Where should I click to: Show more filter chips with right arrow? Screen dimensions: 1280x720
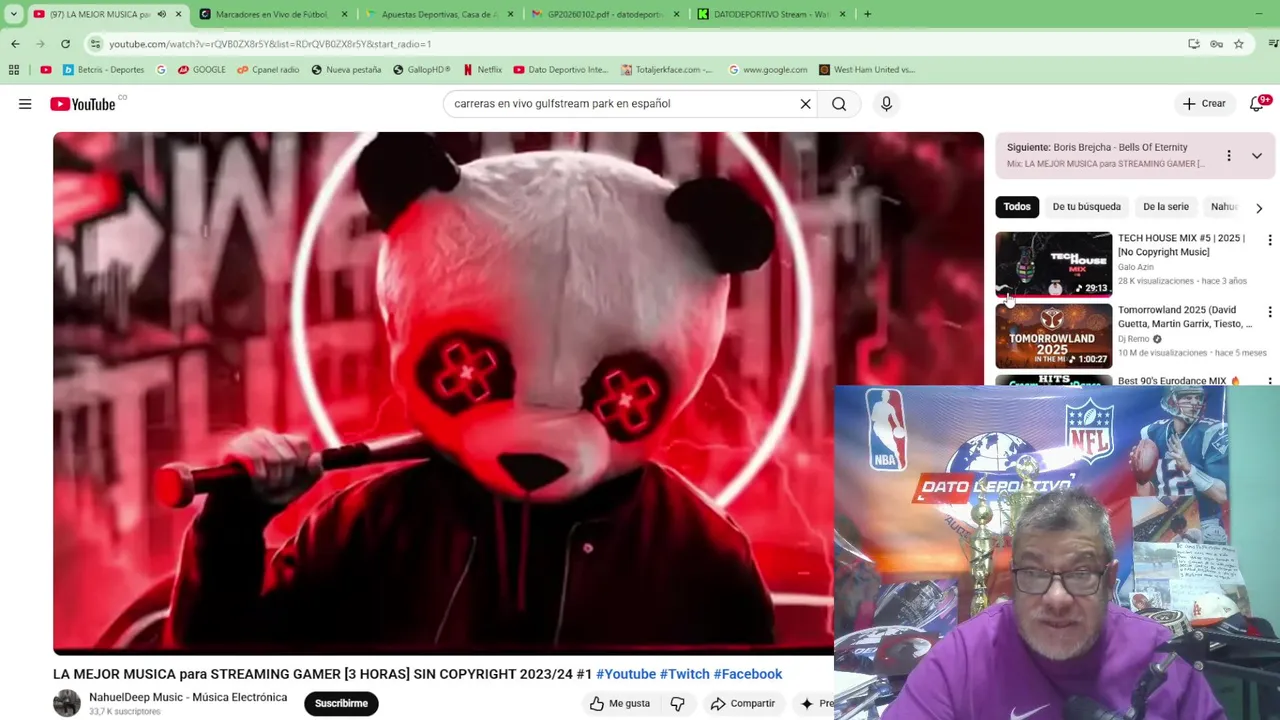coord(1259,208)
